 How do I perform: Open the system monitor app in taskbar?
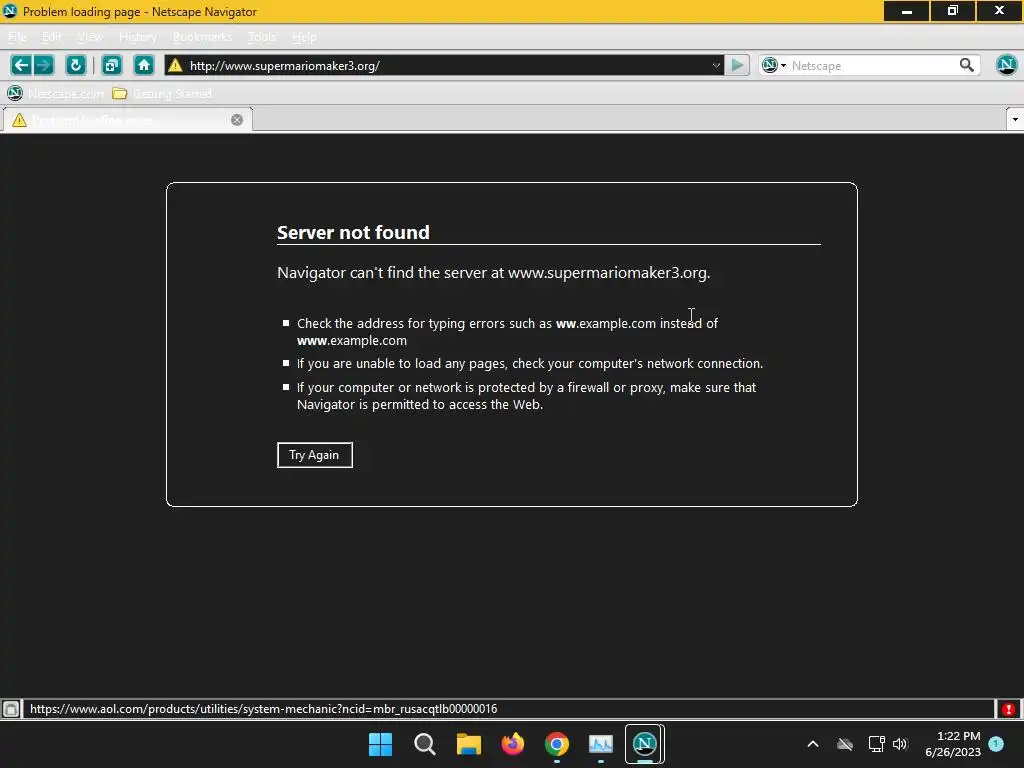(600, 744)
